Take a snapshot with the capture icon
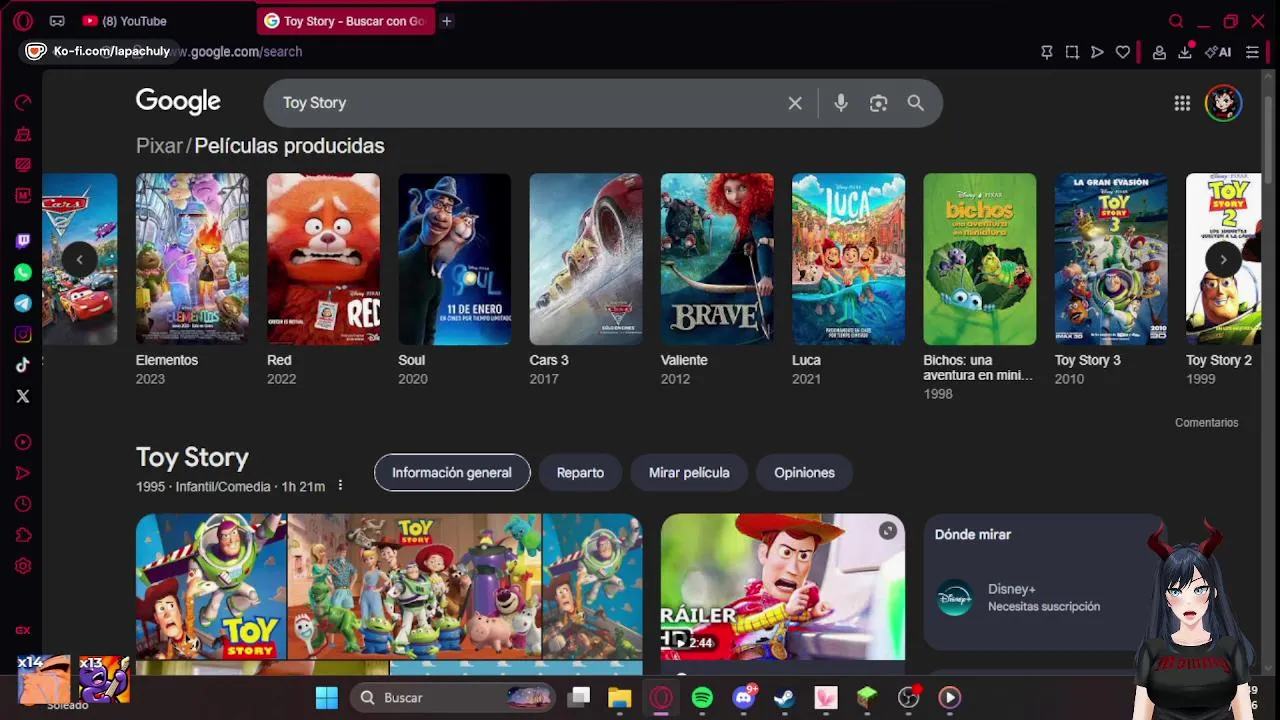Screen dimensions: 1280x720 (1072, 52)
